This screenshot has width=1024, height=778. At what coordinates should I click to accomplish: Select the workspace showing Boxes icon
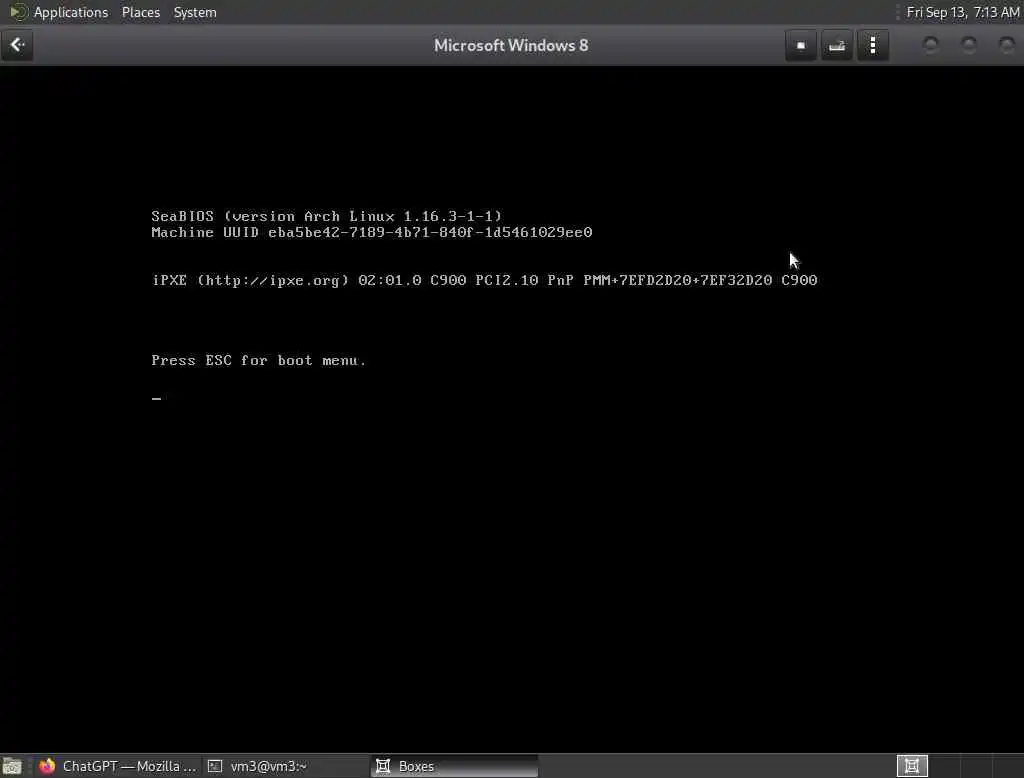point(912,766)
